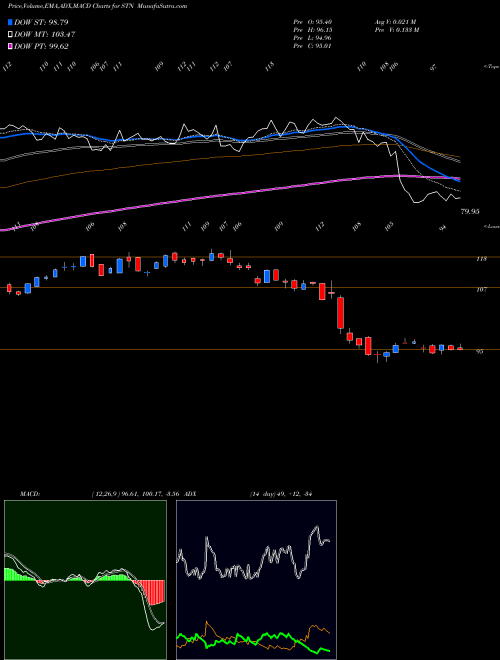Viewport: 500px width, 660px height.
Task: Open the green MACD histogram panel
Action: coord(85,580)
